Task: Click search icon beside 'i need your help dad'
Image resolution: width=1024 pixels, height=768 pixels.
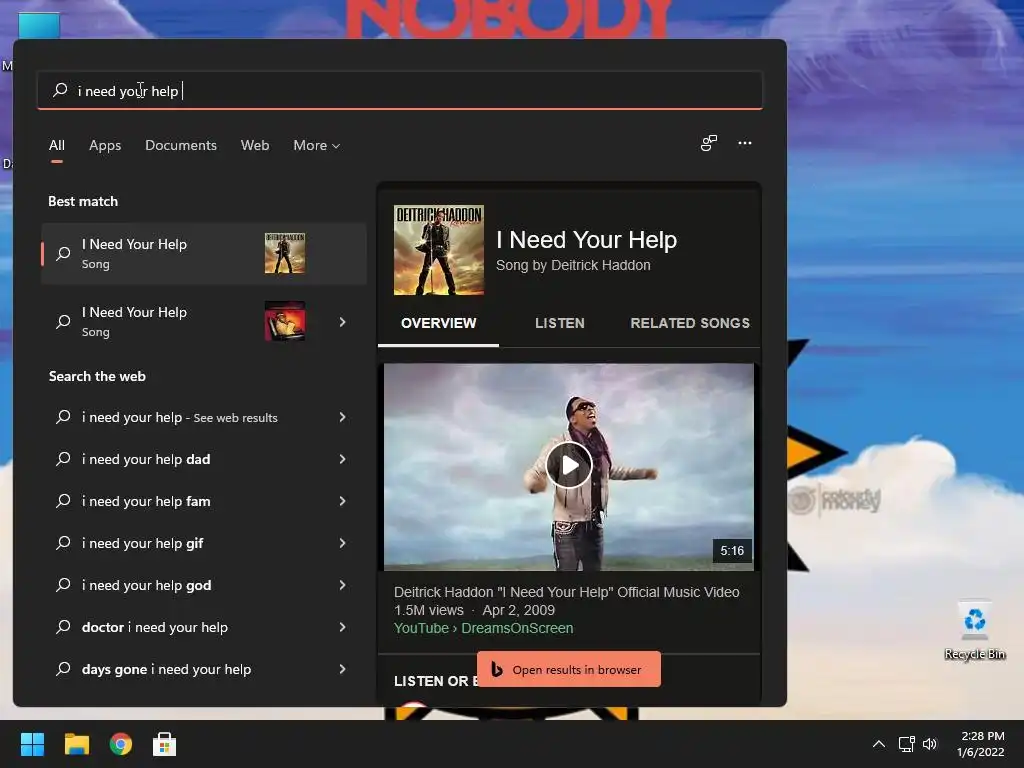Action: [x=63, y=459]
